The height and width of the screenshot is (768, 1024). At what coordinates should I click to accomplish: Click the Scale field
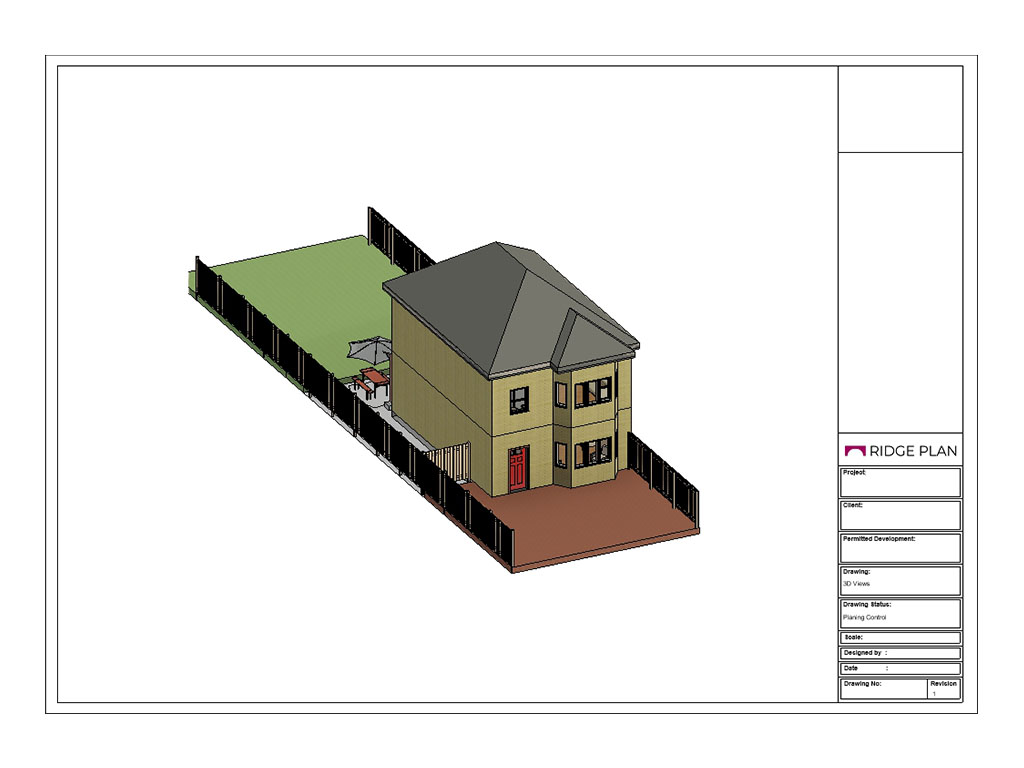900,637
